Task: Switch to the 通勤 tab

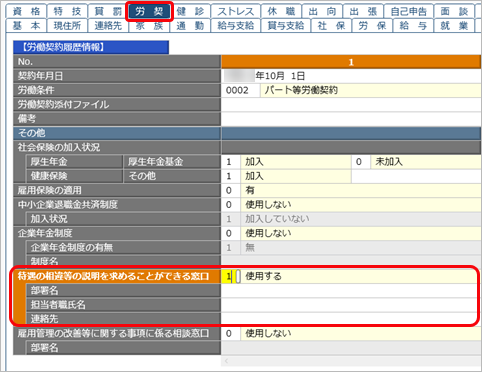Action: 190,26
